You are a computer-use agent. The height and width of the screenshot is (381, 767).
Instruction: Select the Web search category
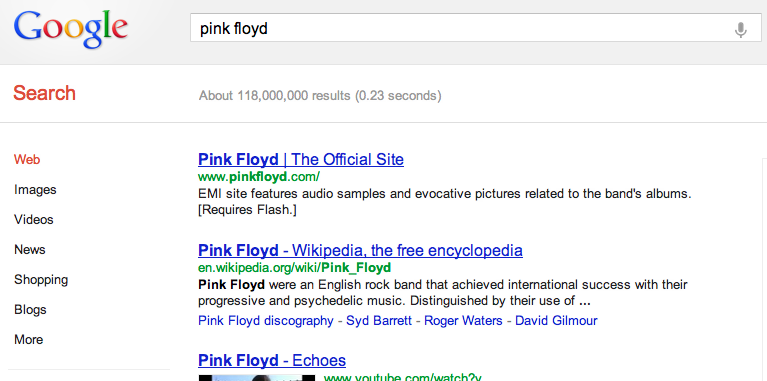[x=27, y=159]
